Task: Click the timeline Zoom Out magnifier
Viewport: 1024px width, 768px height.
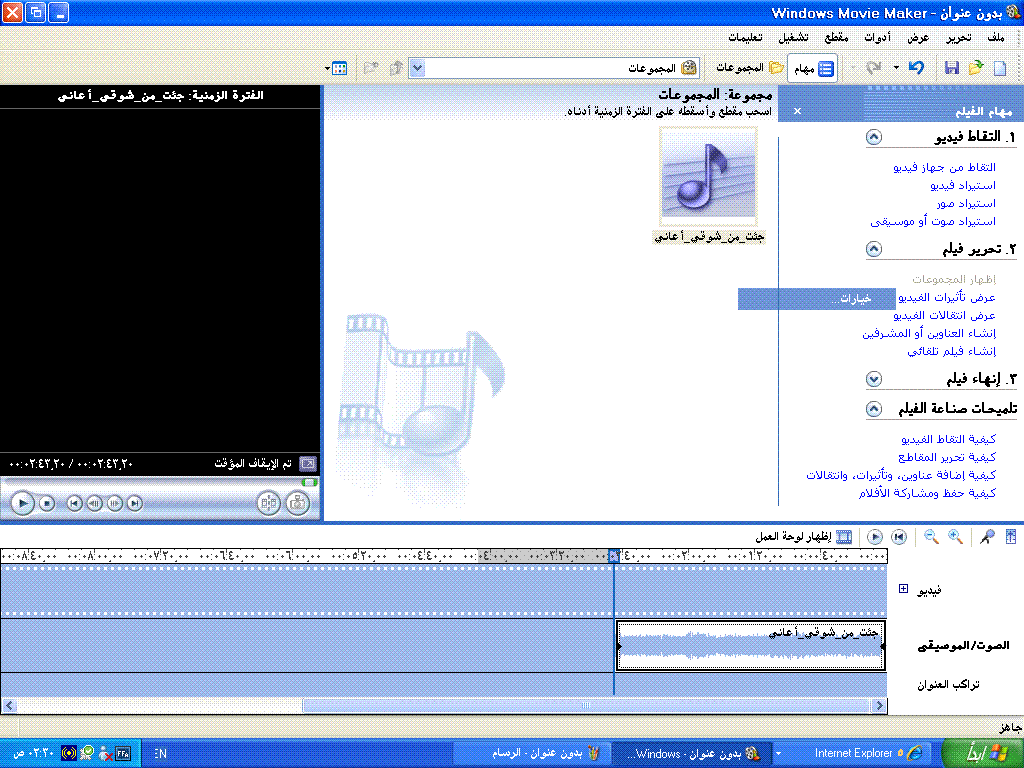Action: coord(931,537)
